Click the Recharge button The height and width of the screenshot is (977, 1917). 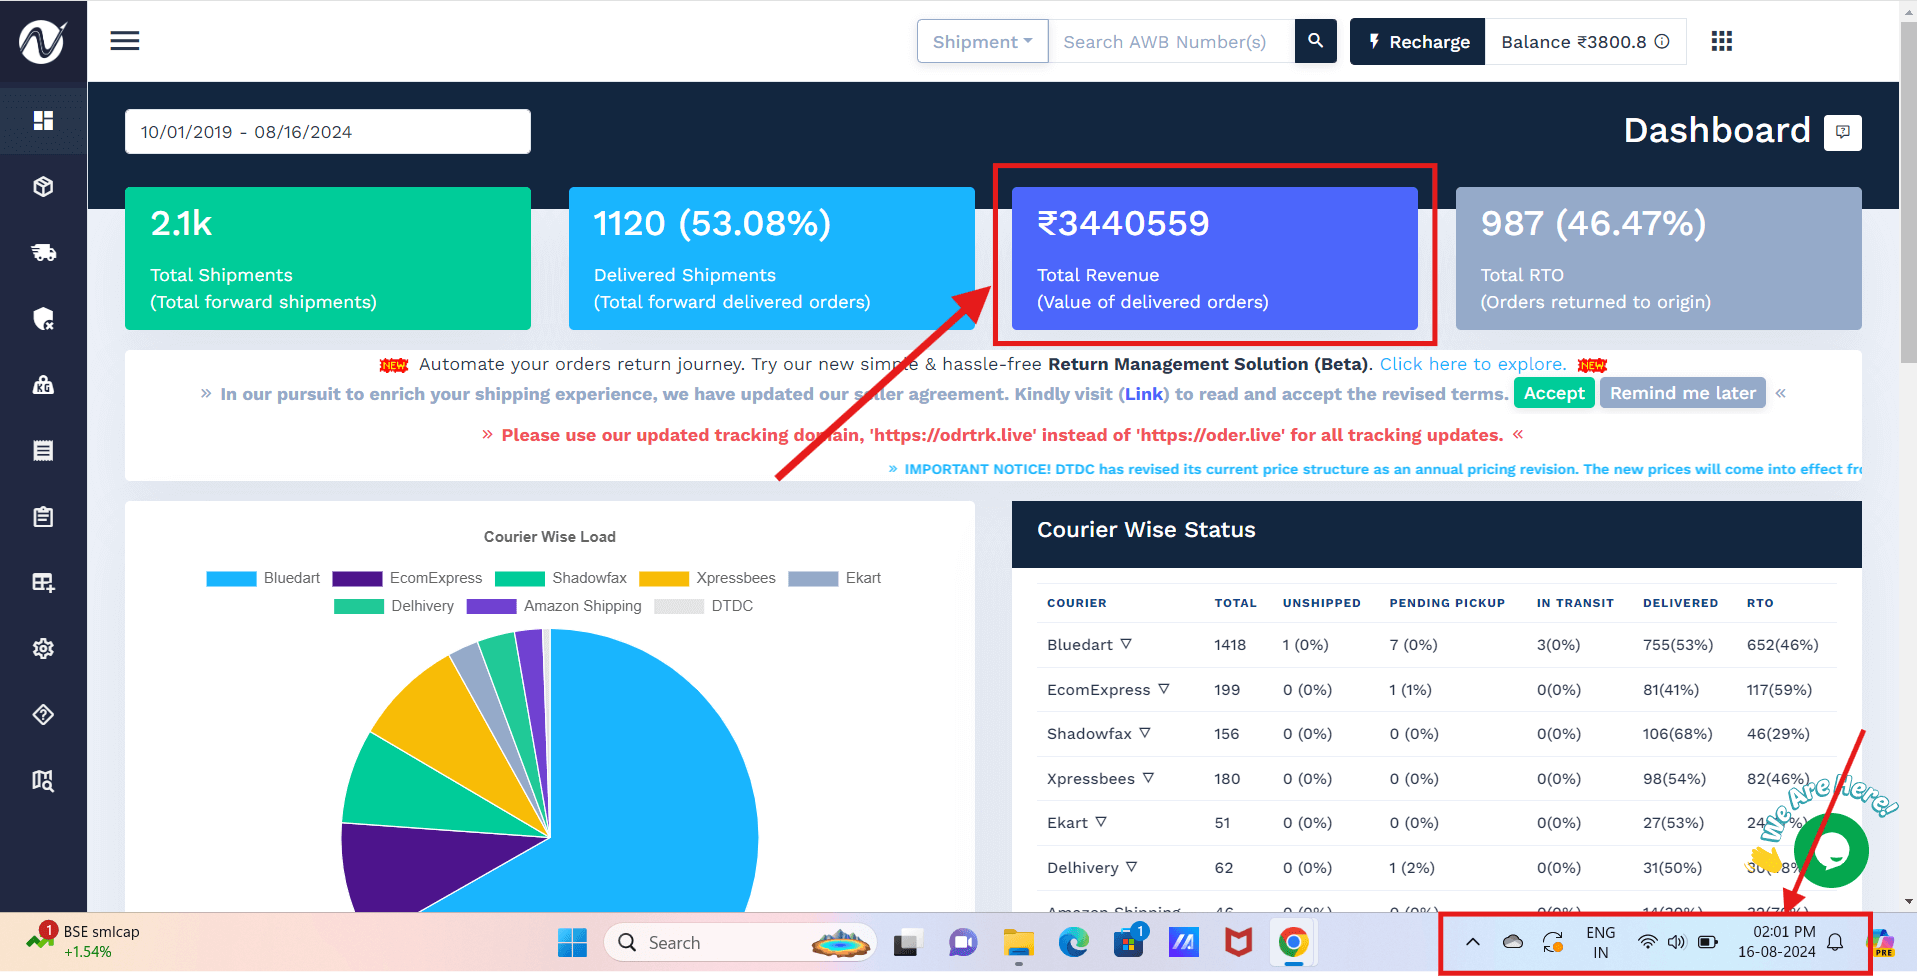tap(1417, 41)
